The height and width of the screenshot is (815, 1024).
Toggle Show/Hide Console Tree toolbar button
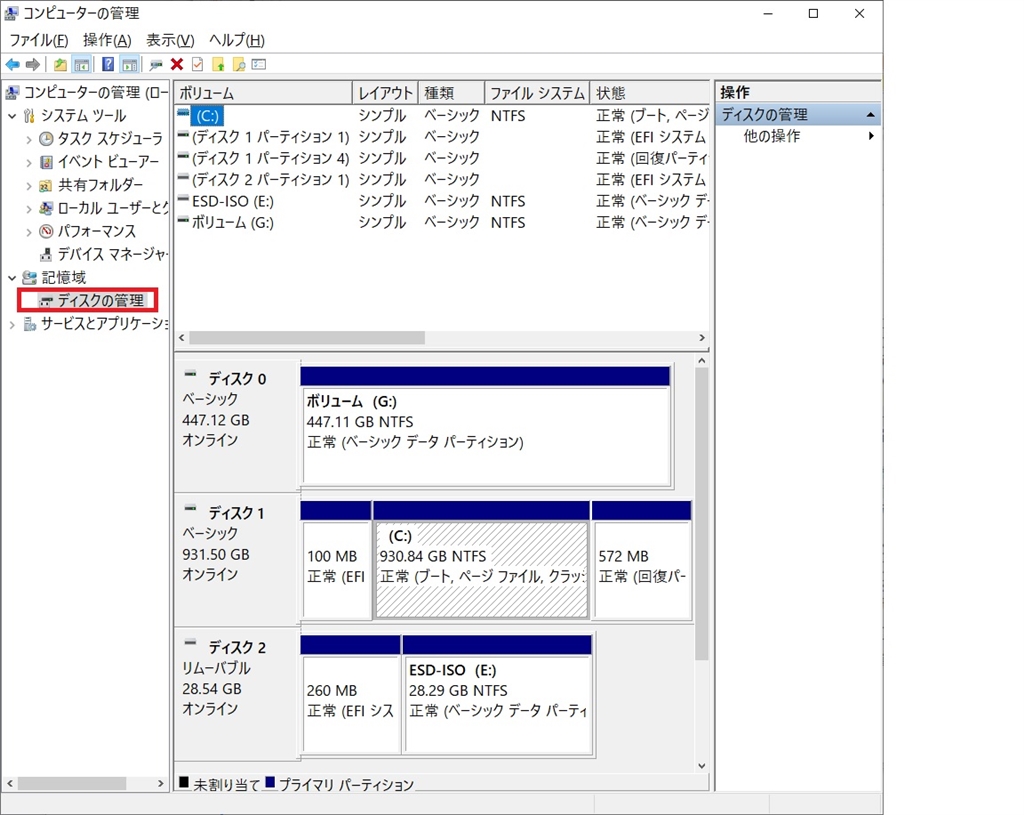(x=82, y=65)
